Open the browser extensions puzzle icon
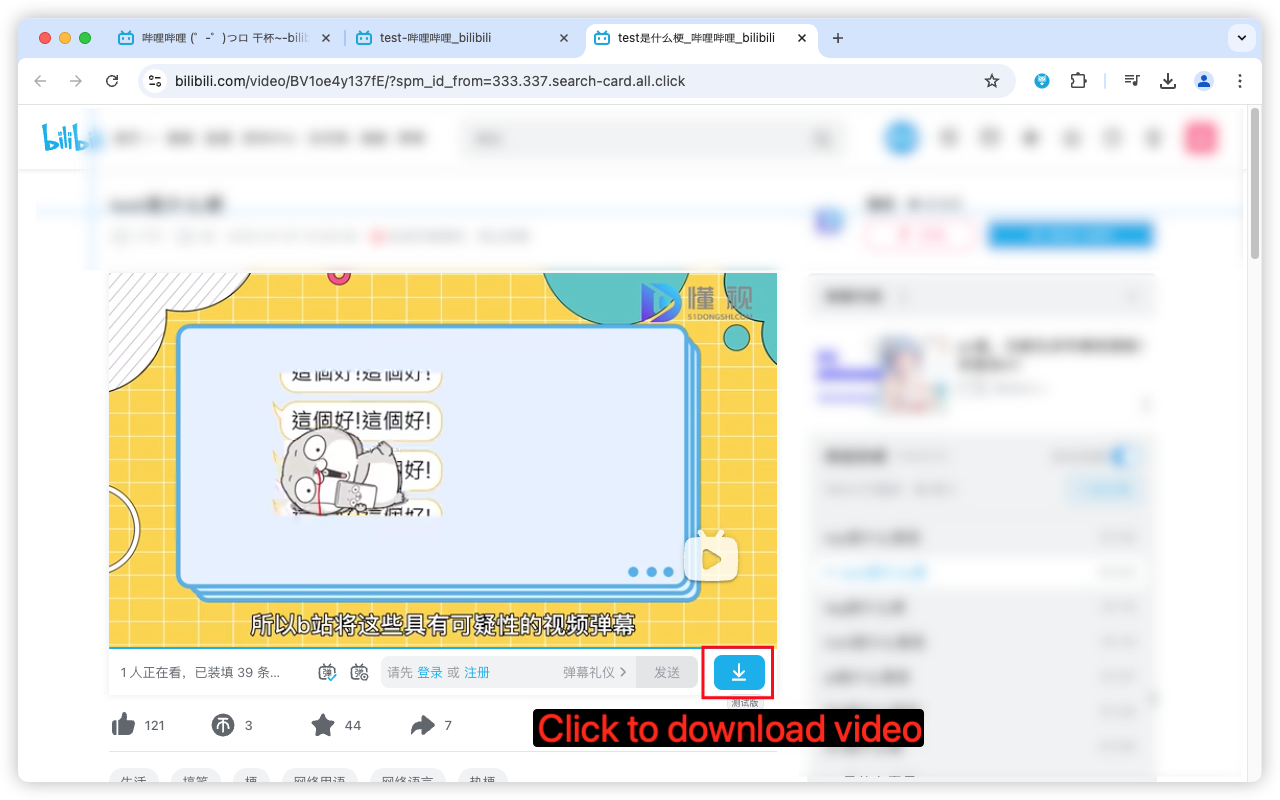 click(x=1078, y=81)
